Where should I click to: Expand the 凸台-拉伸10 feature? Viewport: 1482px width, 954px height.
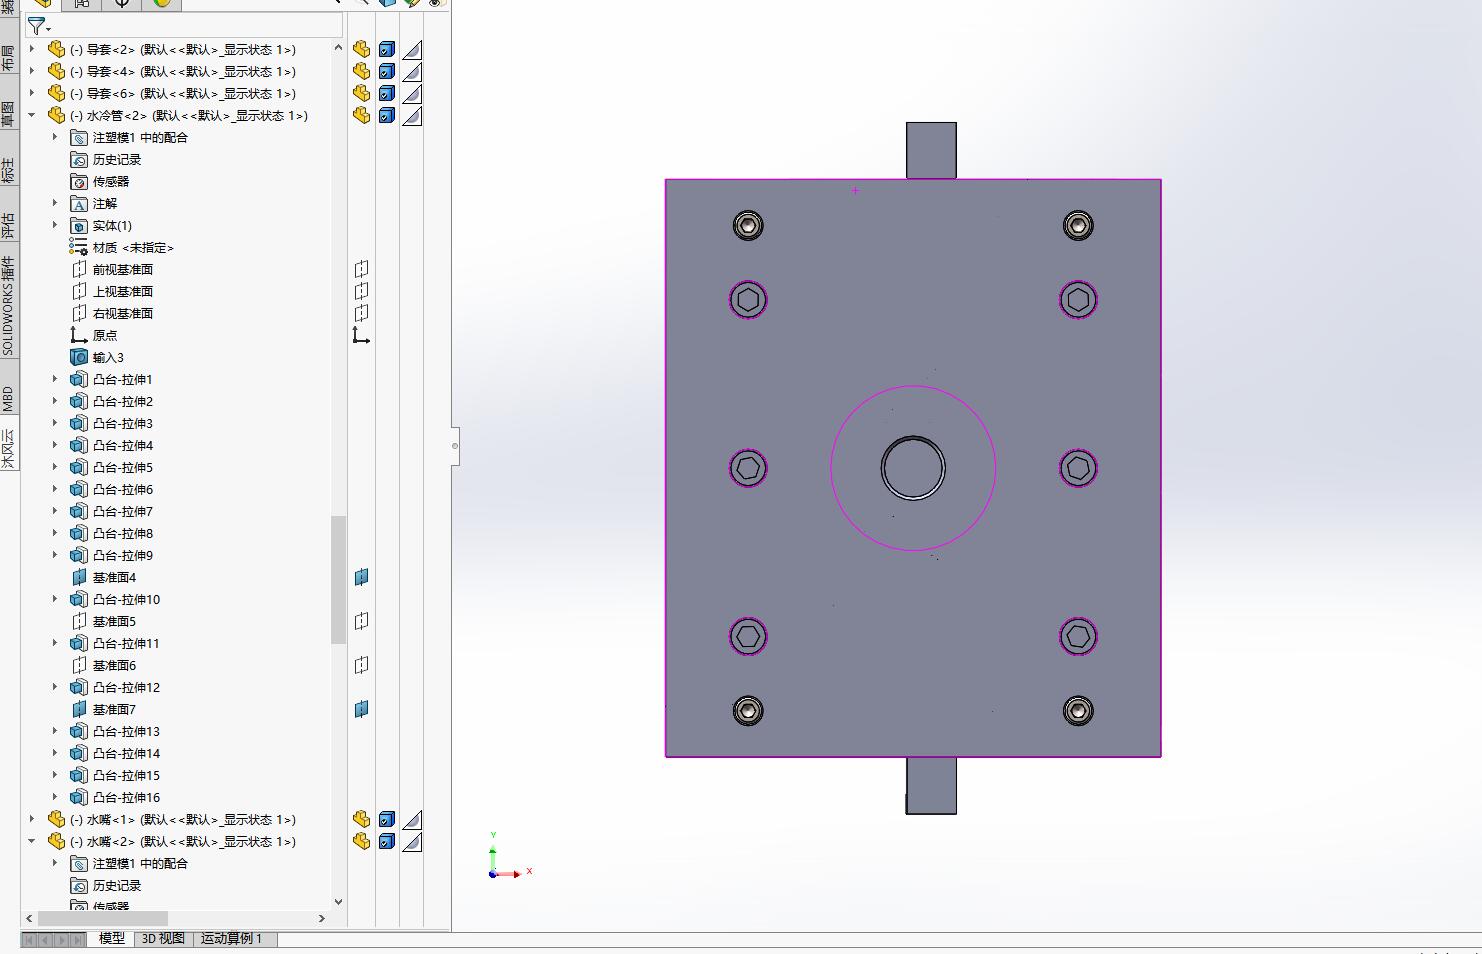[x=55, y=599]
